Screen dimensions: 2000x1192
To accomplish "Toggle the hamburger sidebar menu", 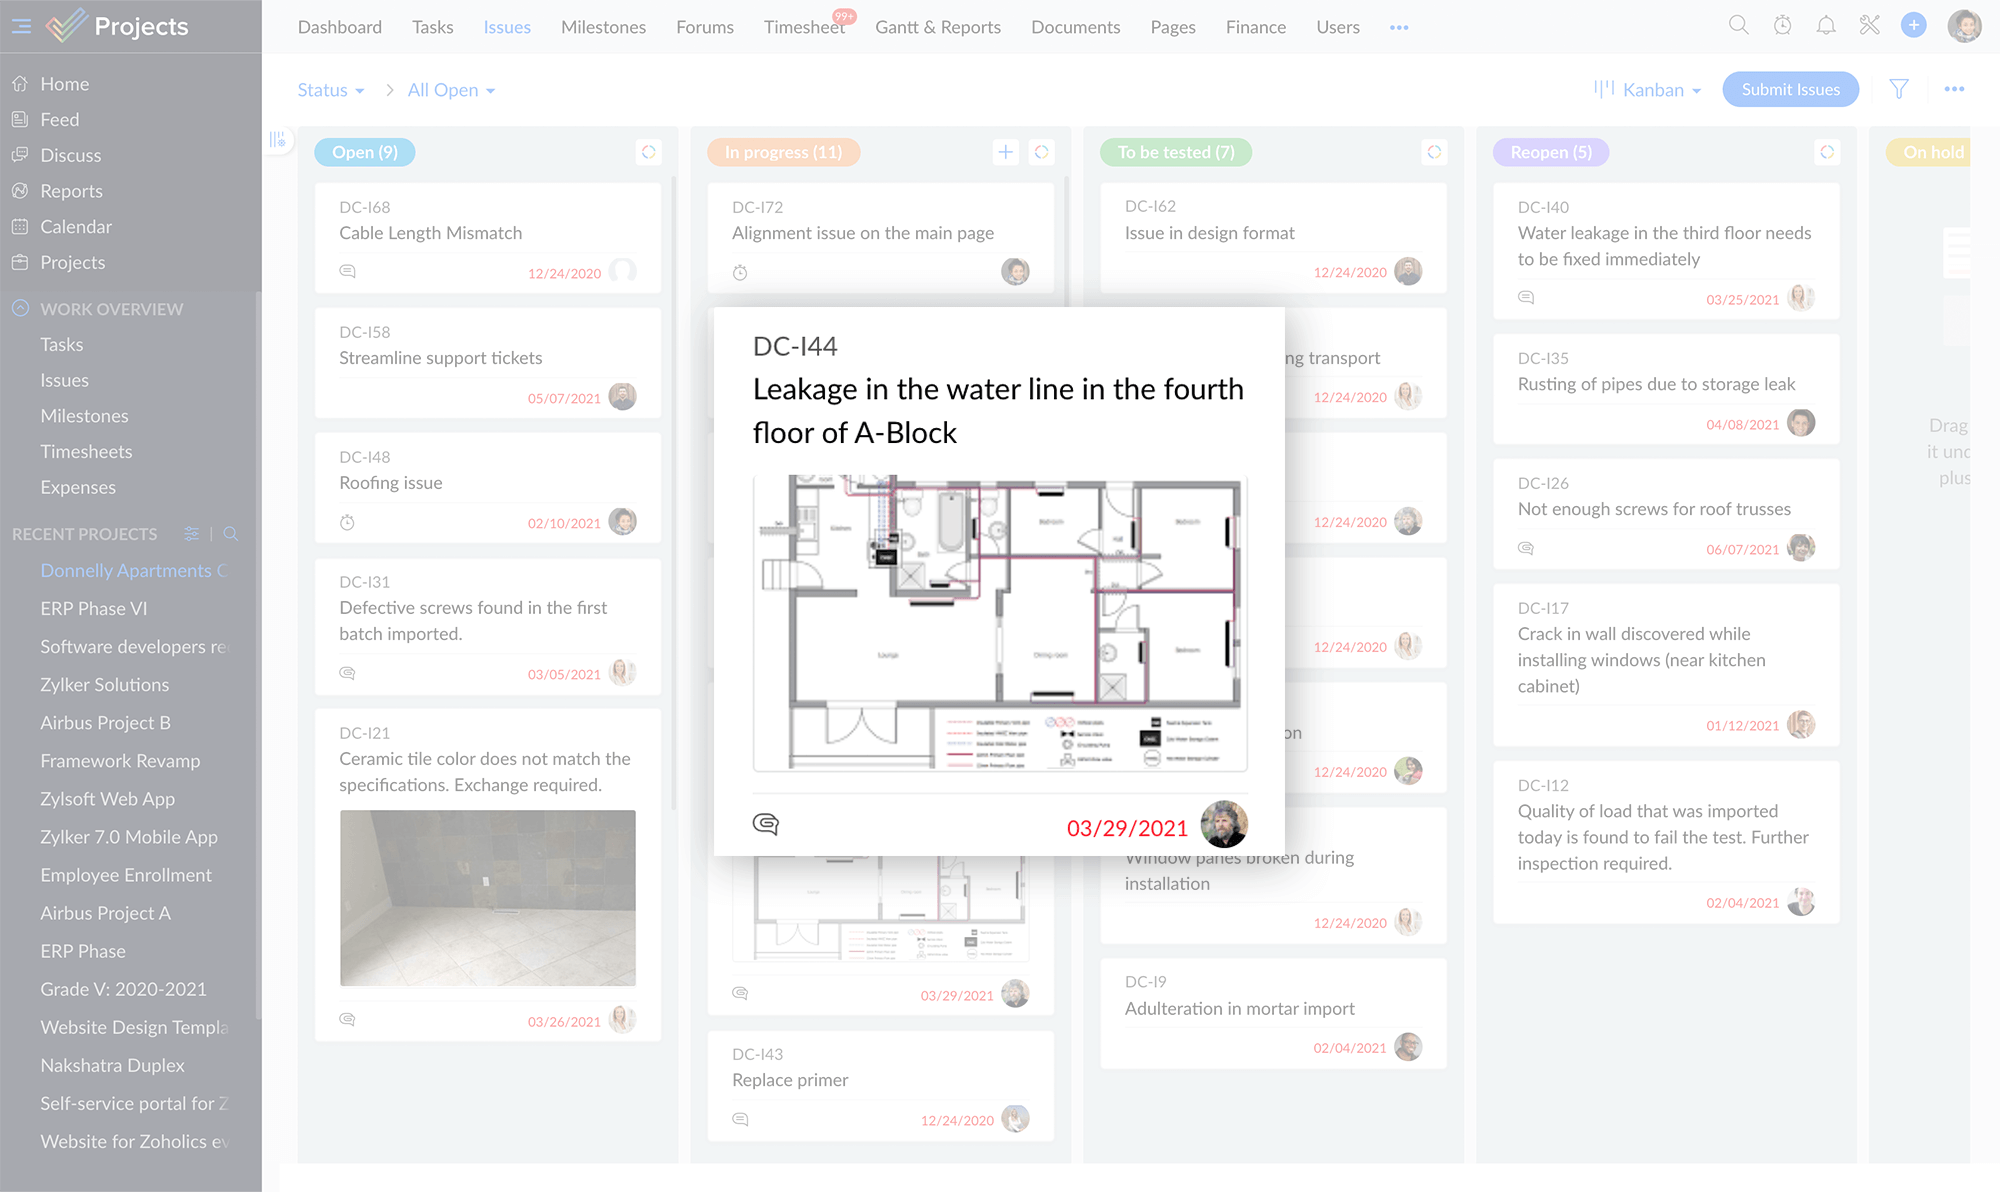I will click(x=21, y=26).
